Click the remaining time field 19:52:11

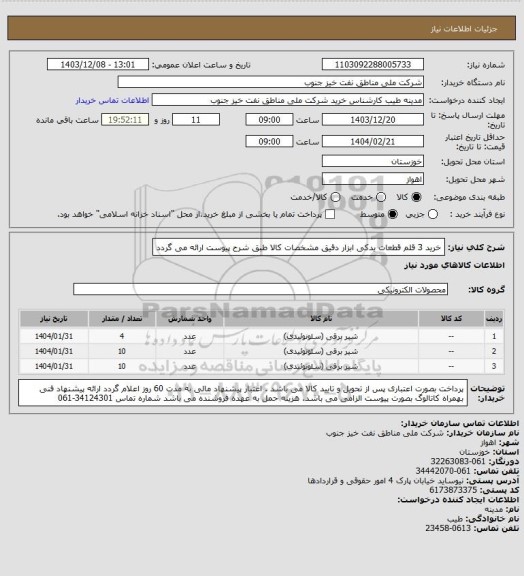pos(125,120)
